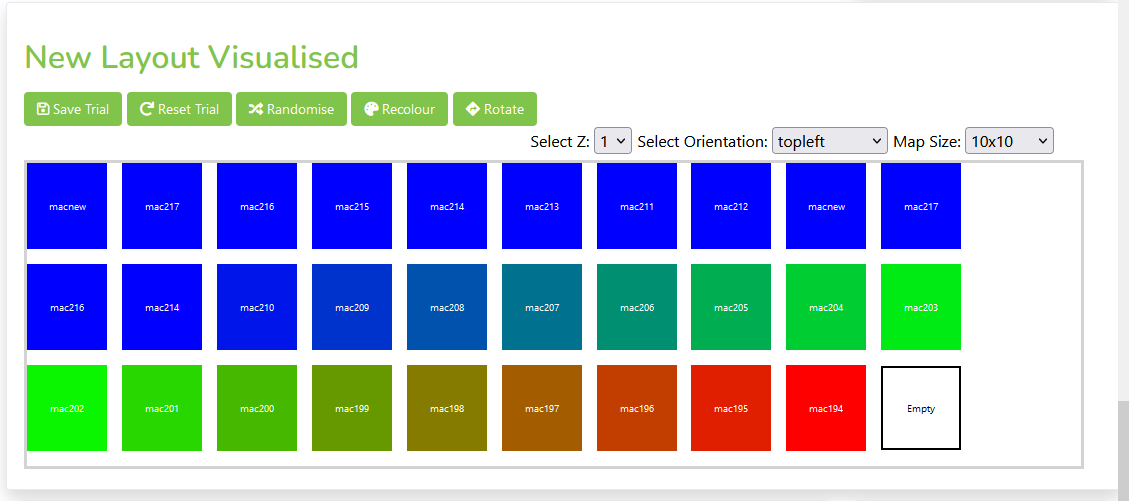The width and height of the screenshot is (1129, 501).
Task: Hit the Randomise shuffle icon
Action: [x=256, y=109]
